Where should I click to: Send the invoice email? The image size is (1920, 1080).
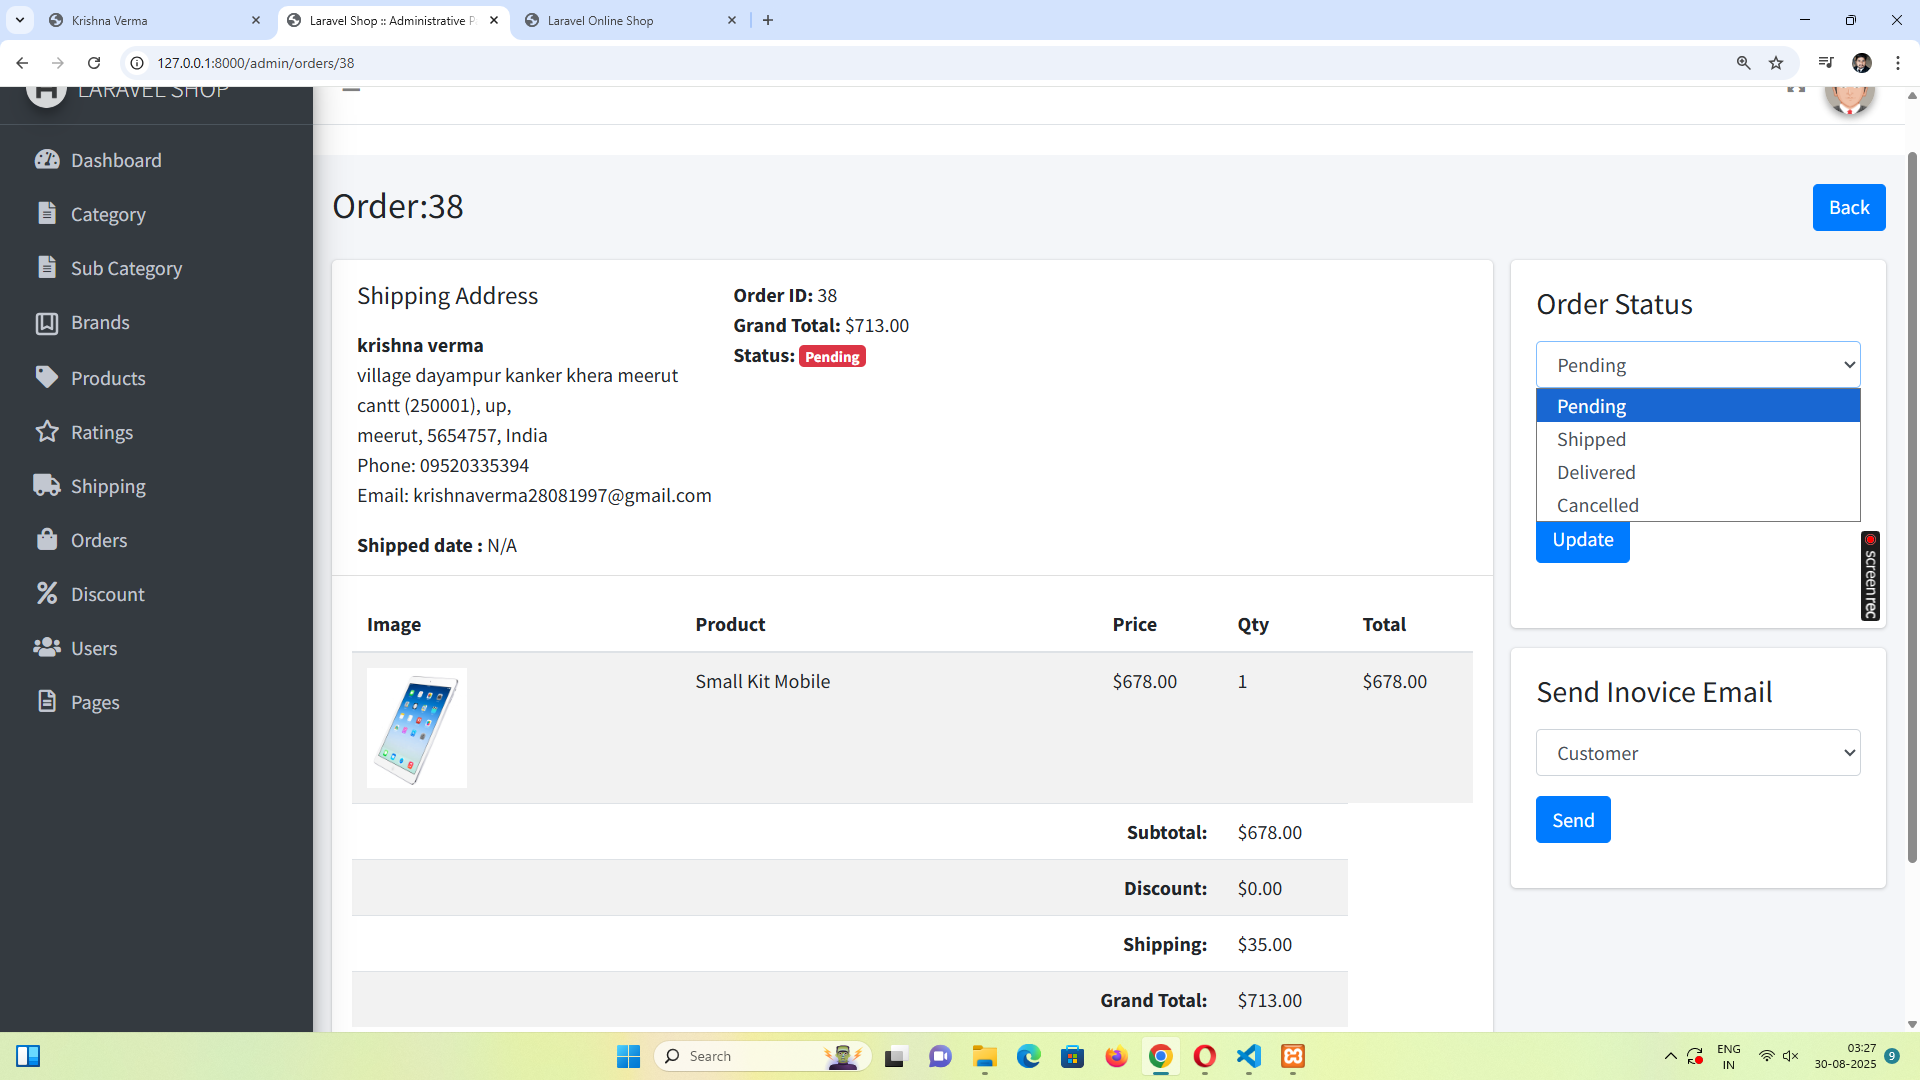coord(1573,820)
